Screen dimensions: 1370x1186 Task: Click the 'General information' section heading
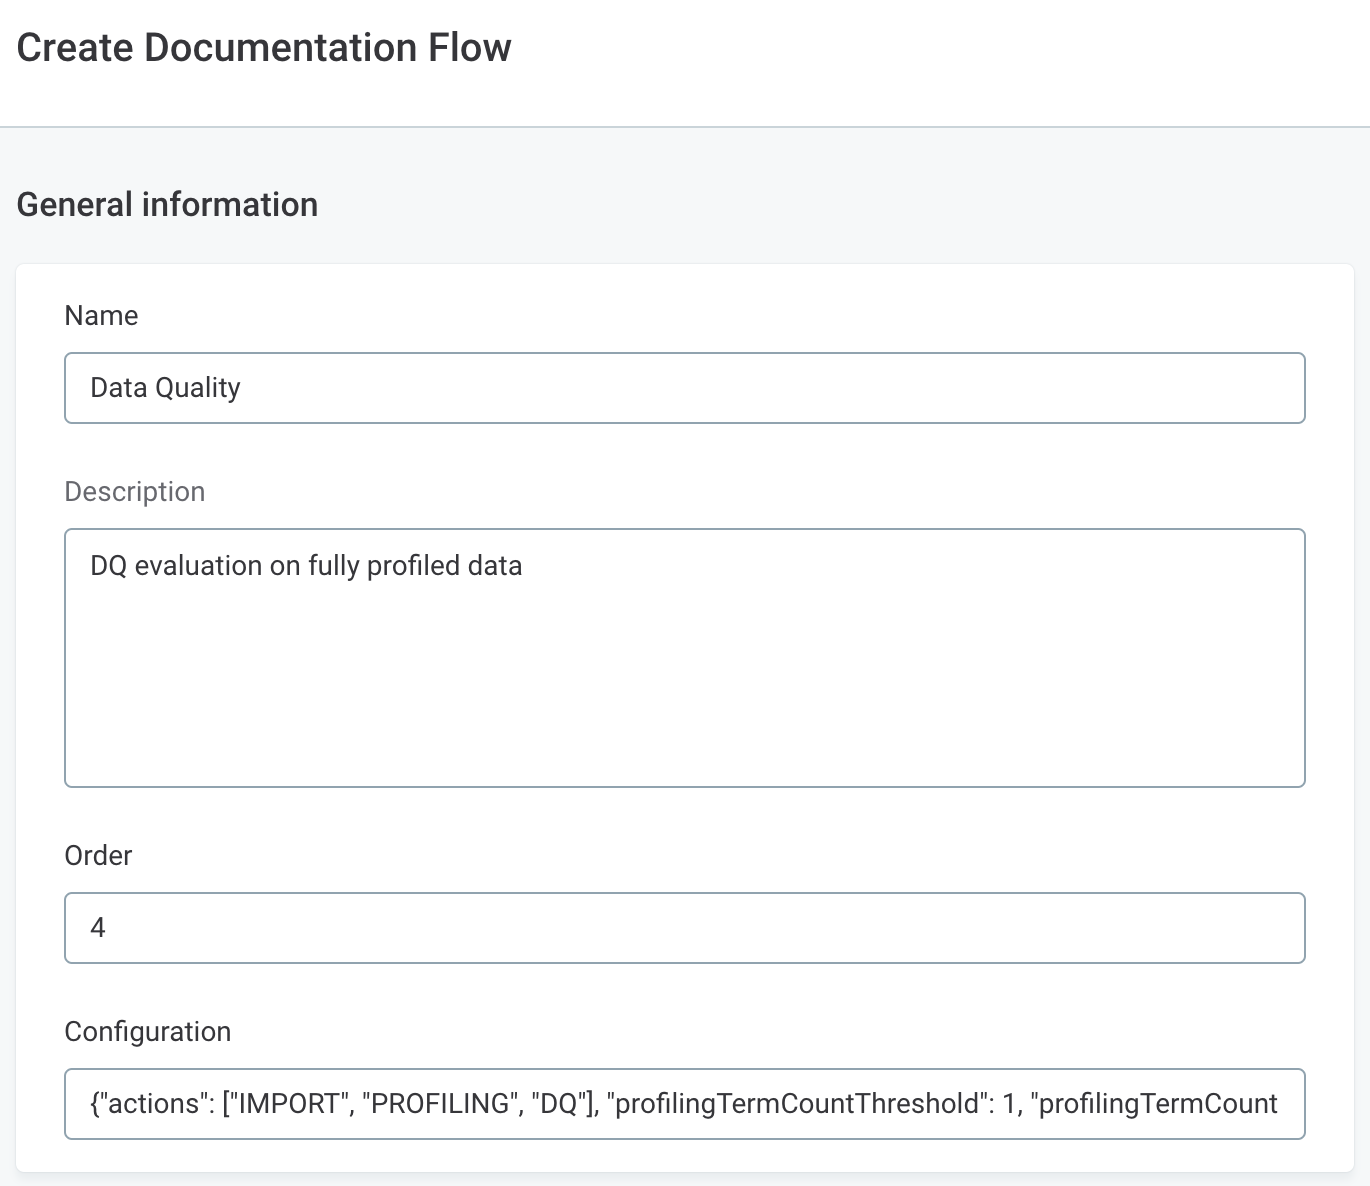coord(167,204)
